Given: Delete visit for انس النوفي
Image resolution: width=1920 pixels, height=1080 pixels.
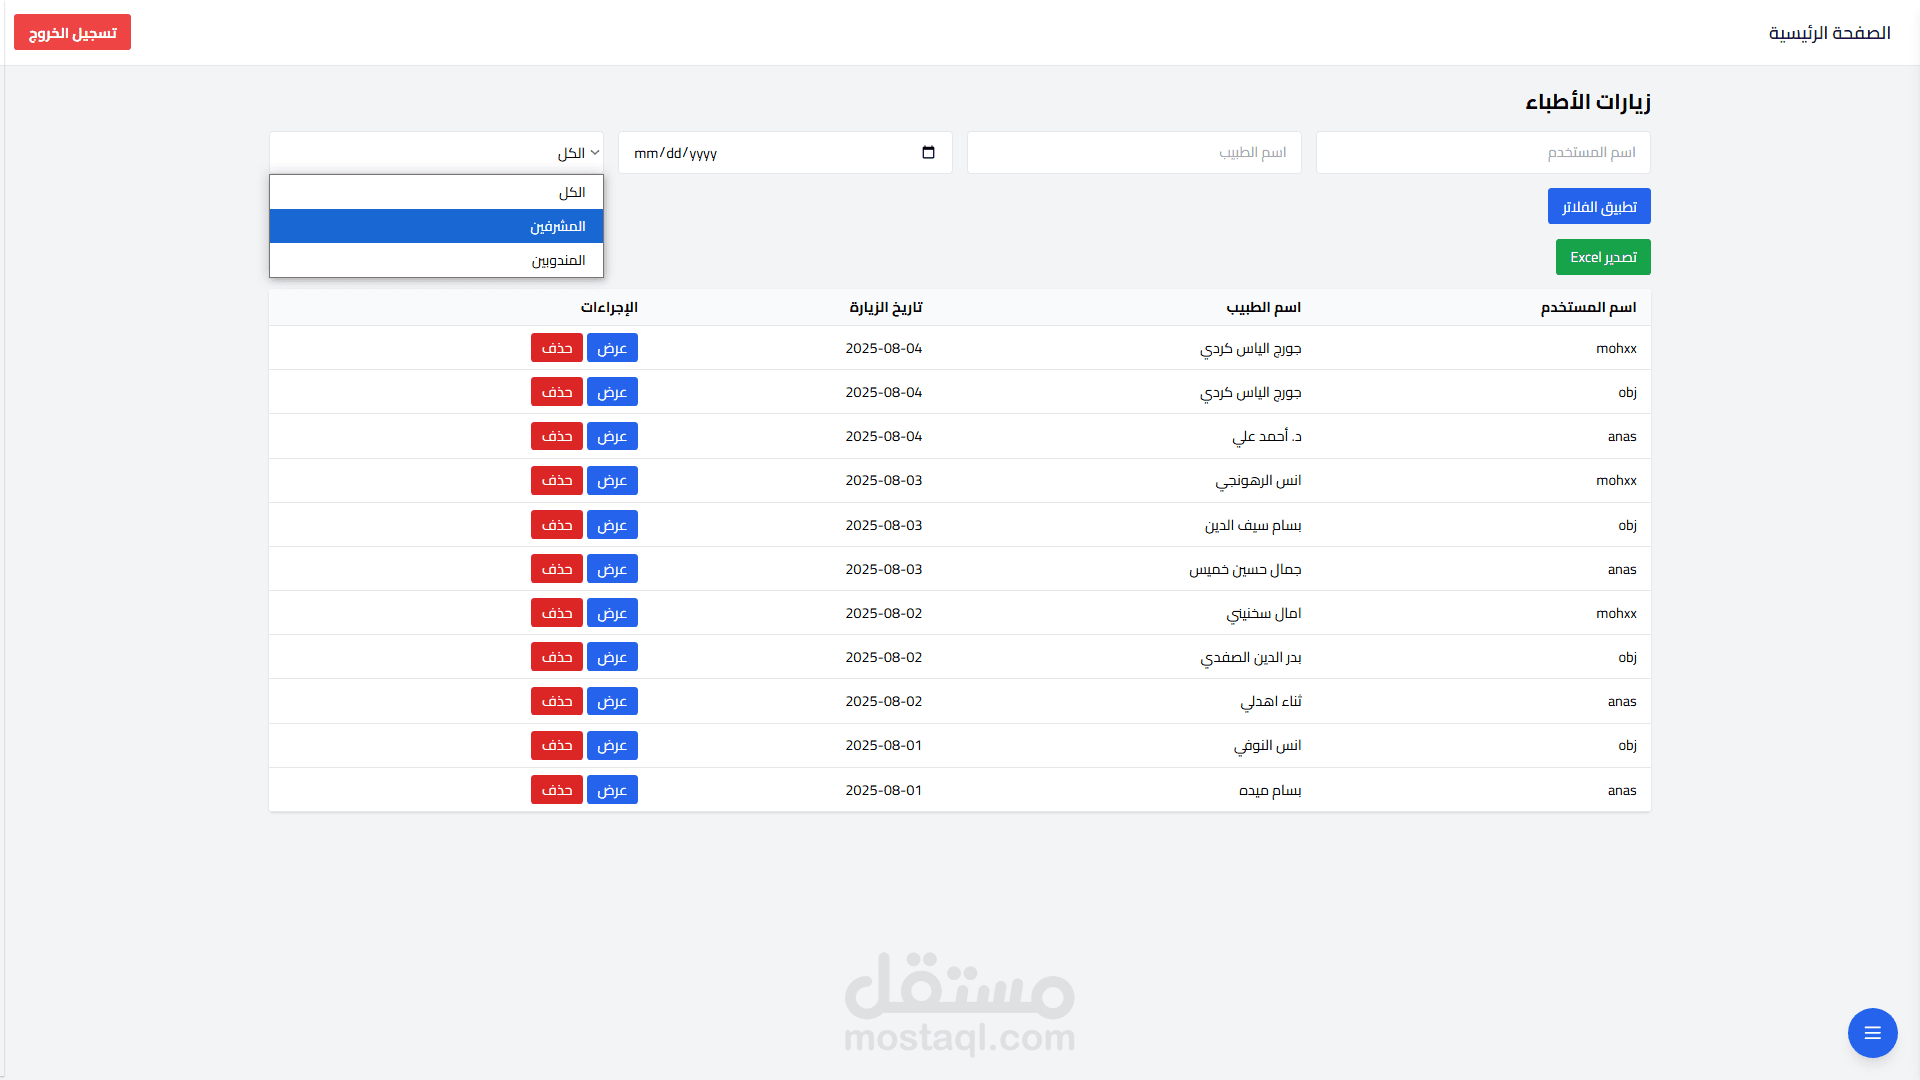Looking at the screenshot, I should click(557, 745).
